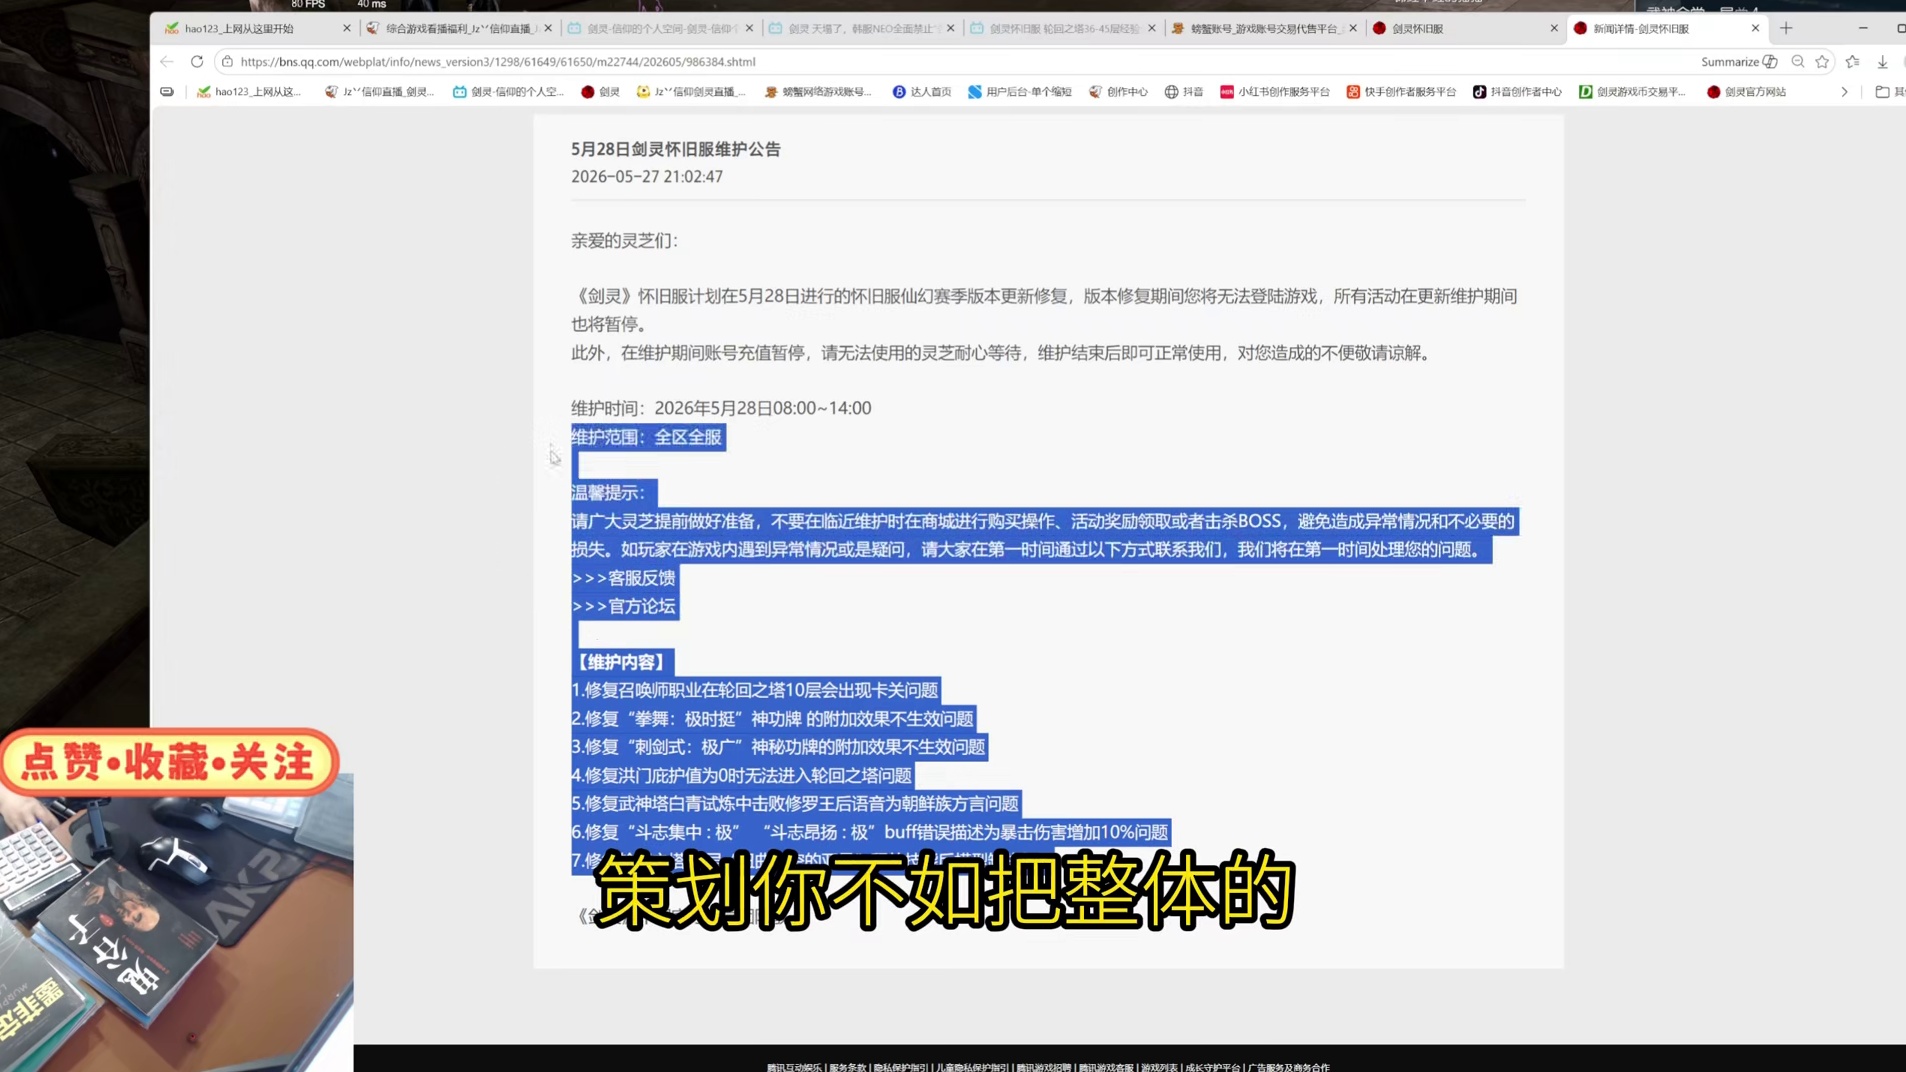Reload the current page
This screenshot has width=1906, height=1072.
coord(197,62)
